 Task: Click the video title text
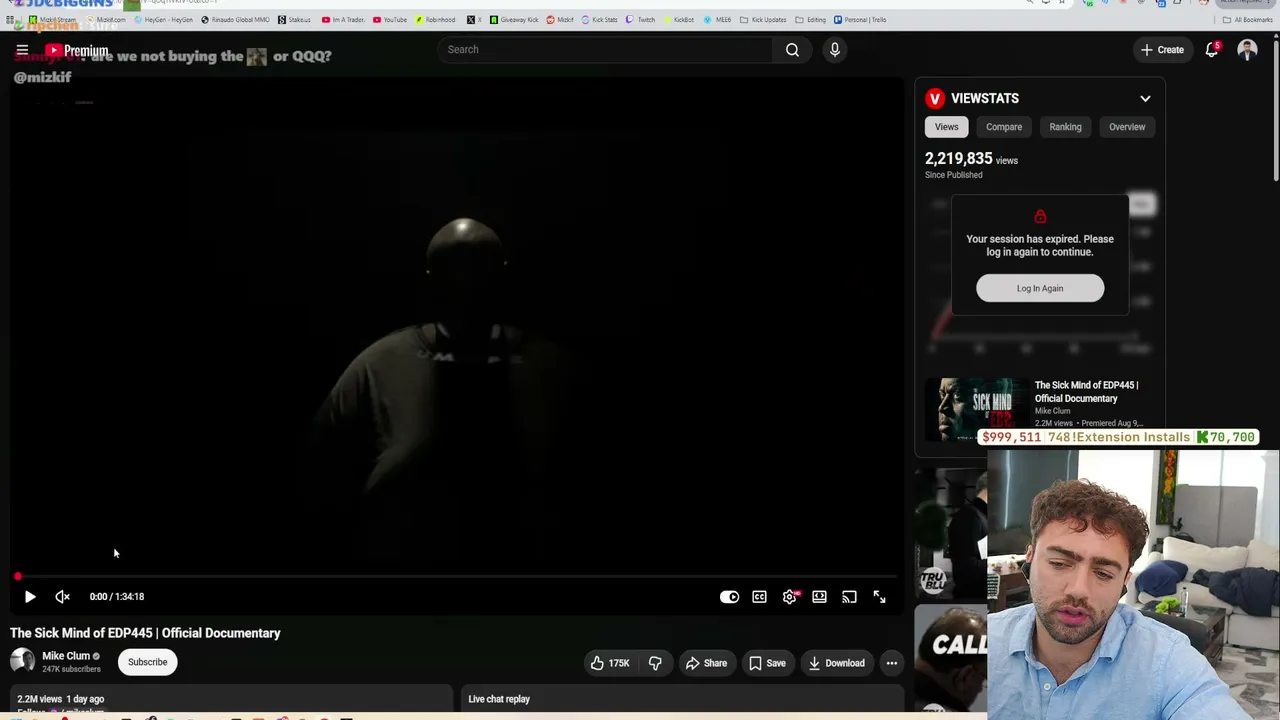[145, 633]
